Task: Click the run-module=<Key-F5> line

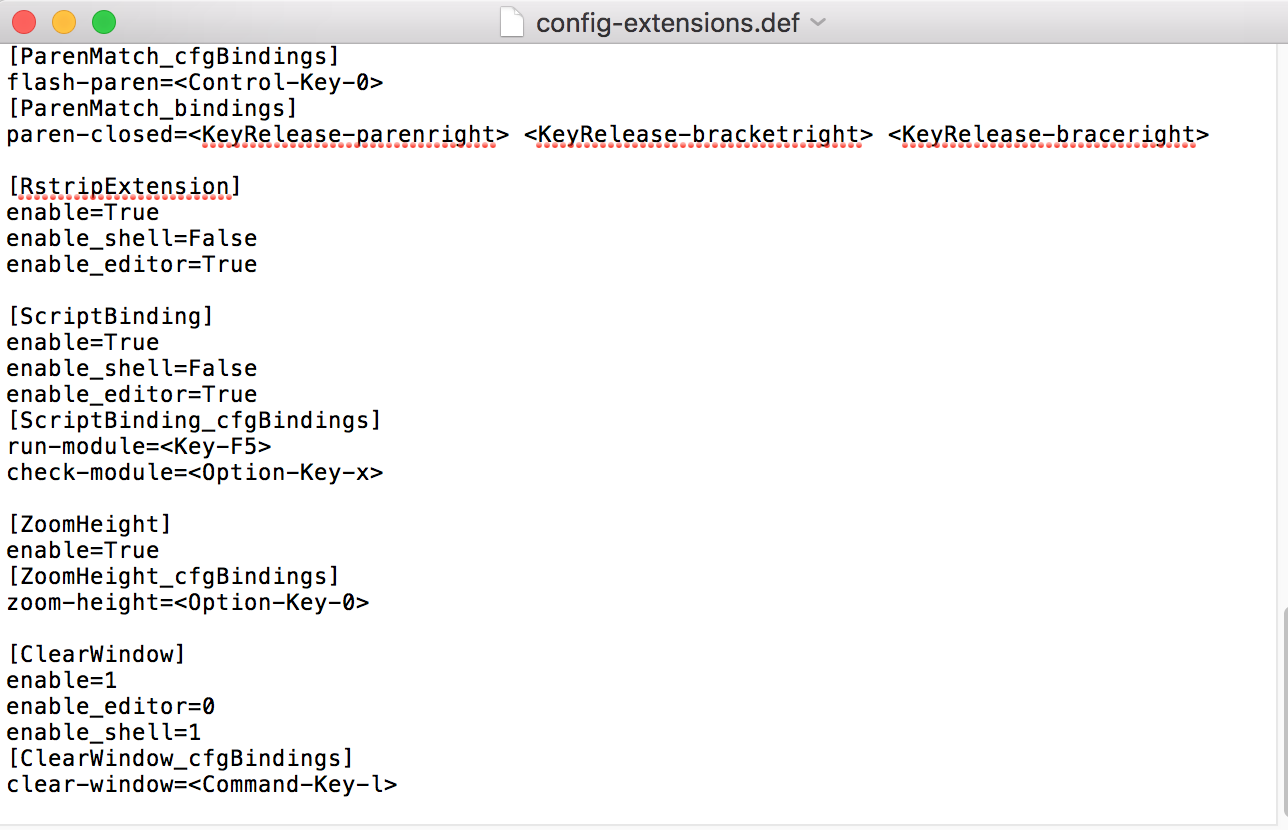Action: (x=139, y=446)
